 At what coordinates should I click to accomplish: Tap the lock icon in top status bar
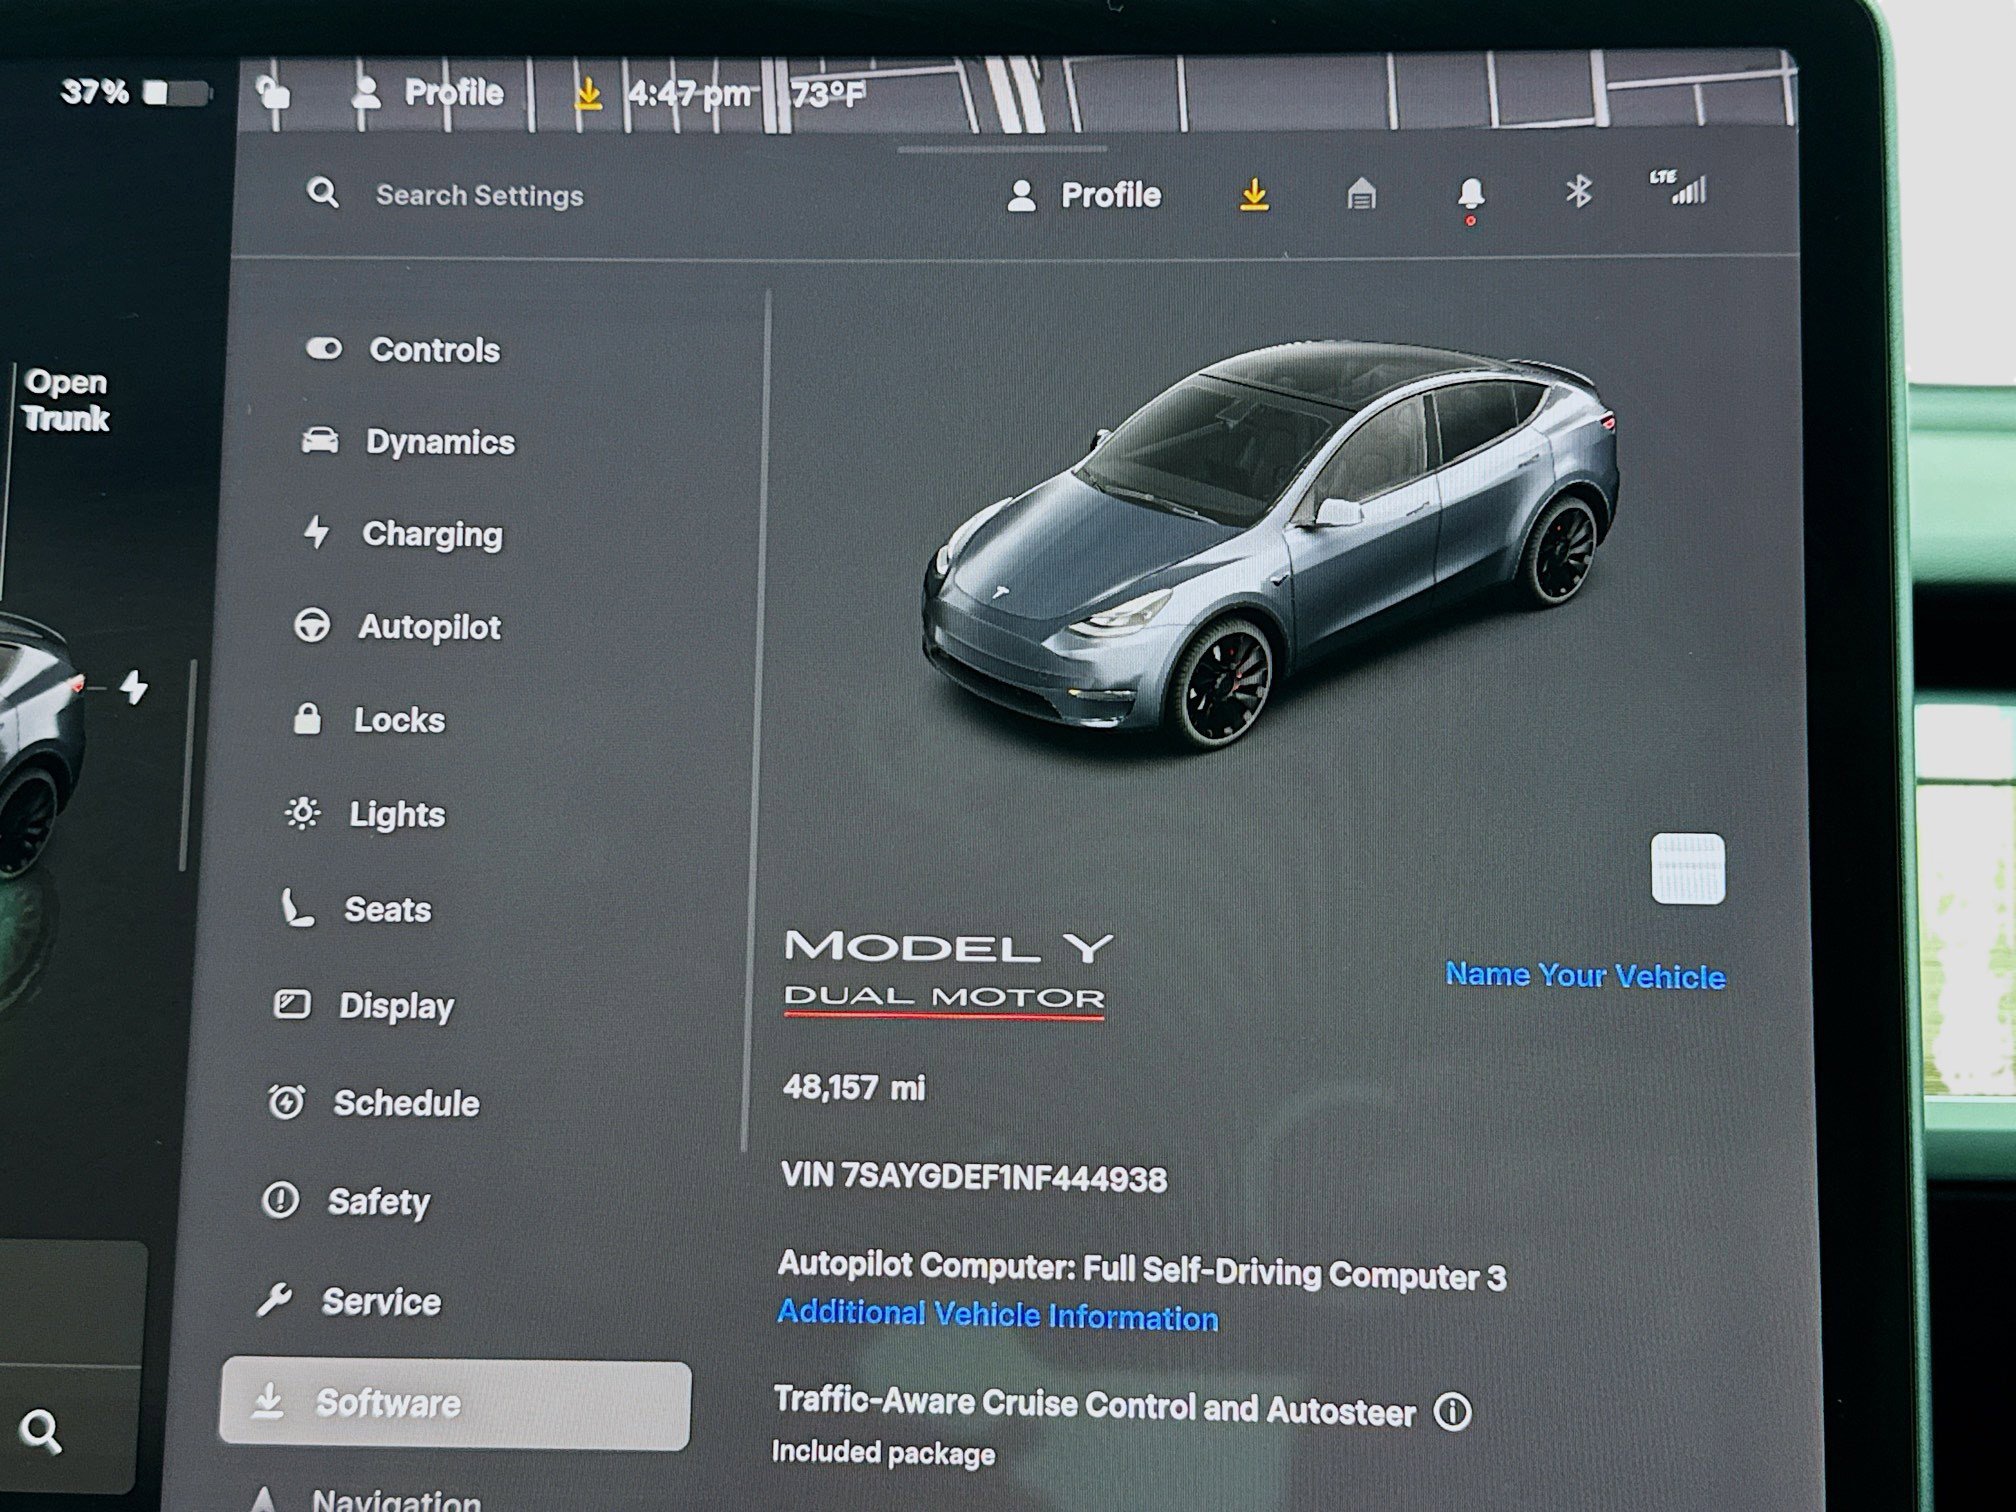pyautogui.click(x=274, y=94)
